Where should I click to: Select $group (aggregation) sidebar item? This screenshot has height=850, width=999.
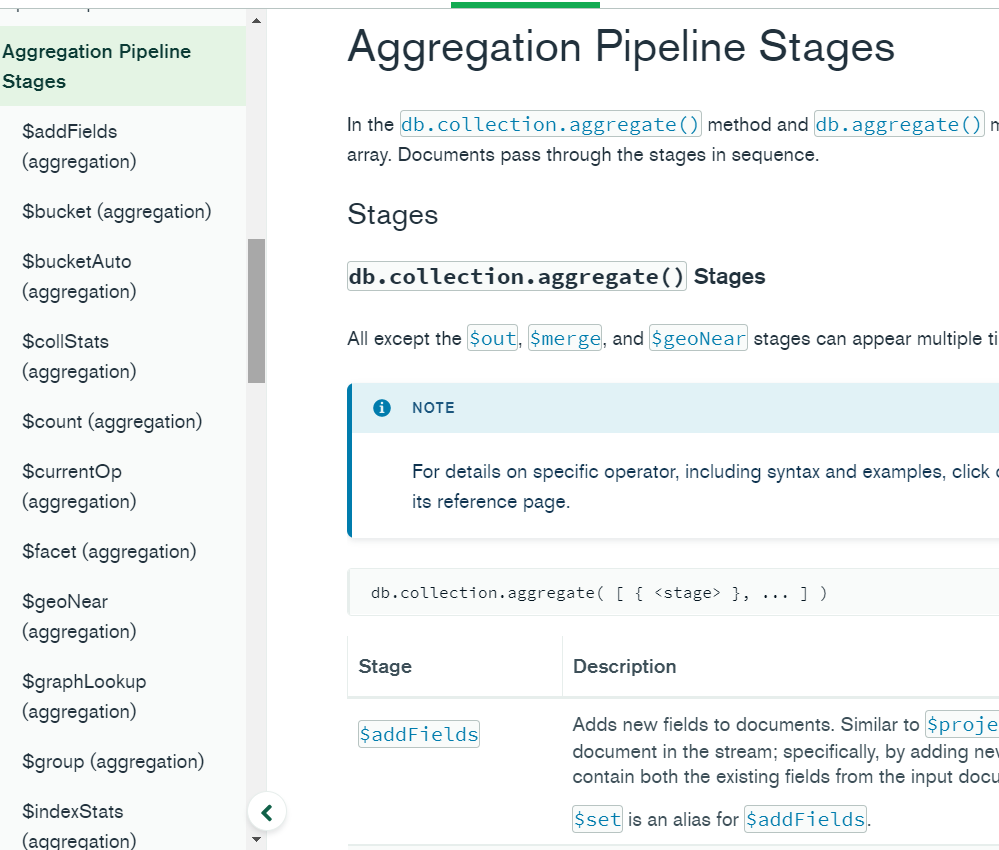113,761
